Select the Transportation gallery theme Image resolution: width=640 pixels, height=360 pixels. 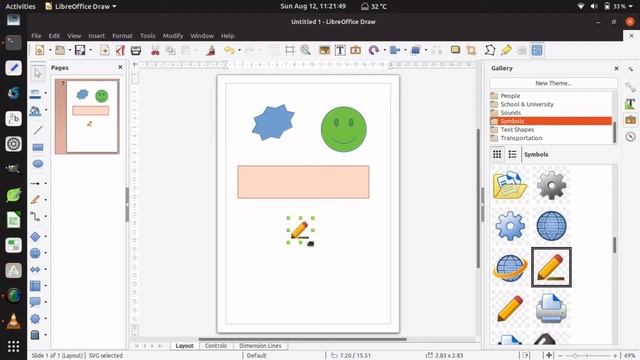click(551, 138)
